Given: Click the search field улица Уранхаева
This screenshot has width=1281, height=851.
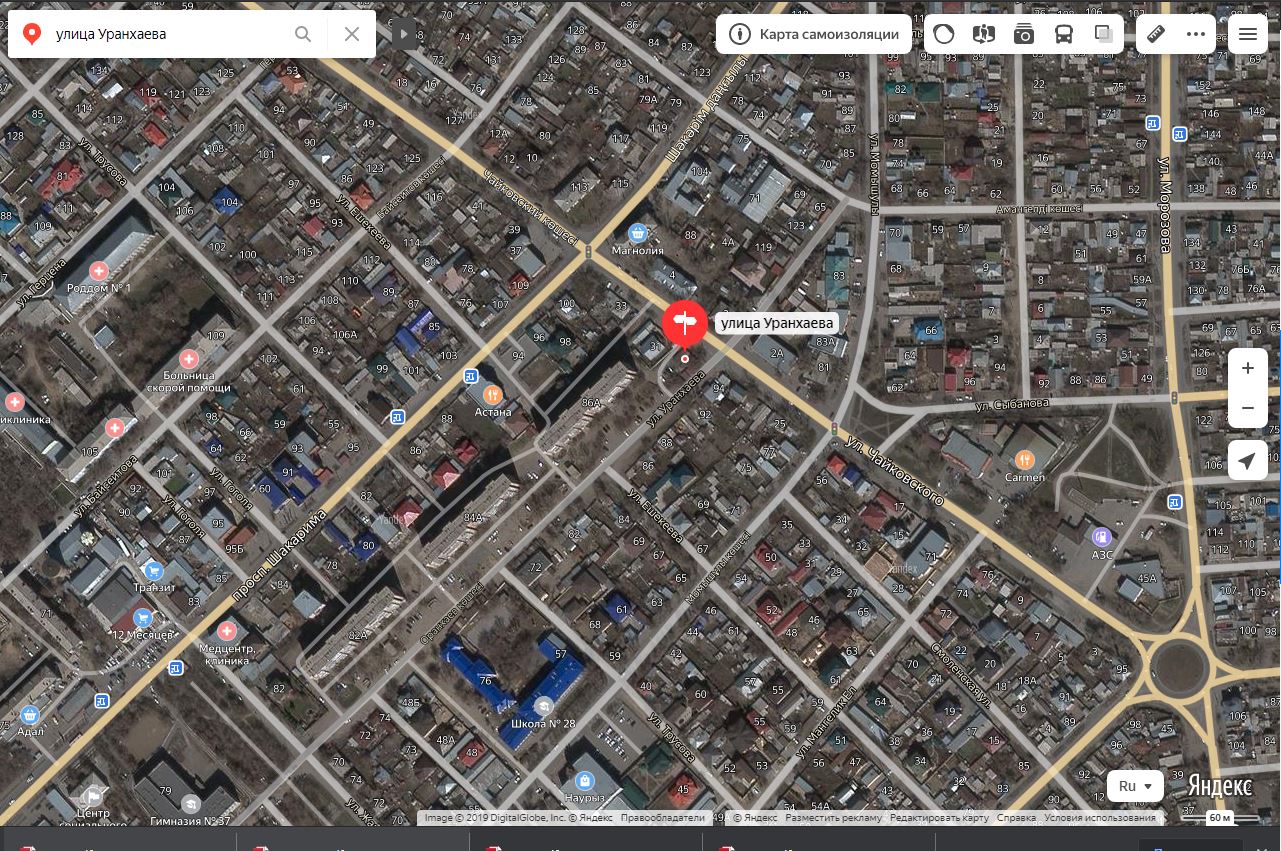Looking at the screenshot, I should [166, 34].
